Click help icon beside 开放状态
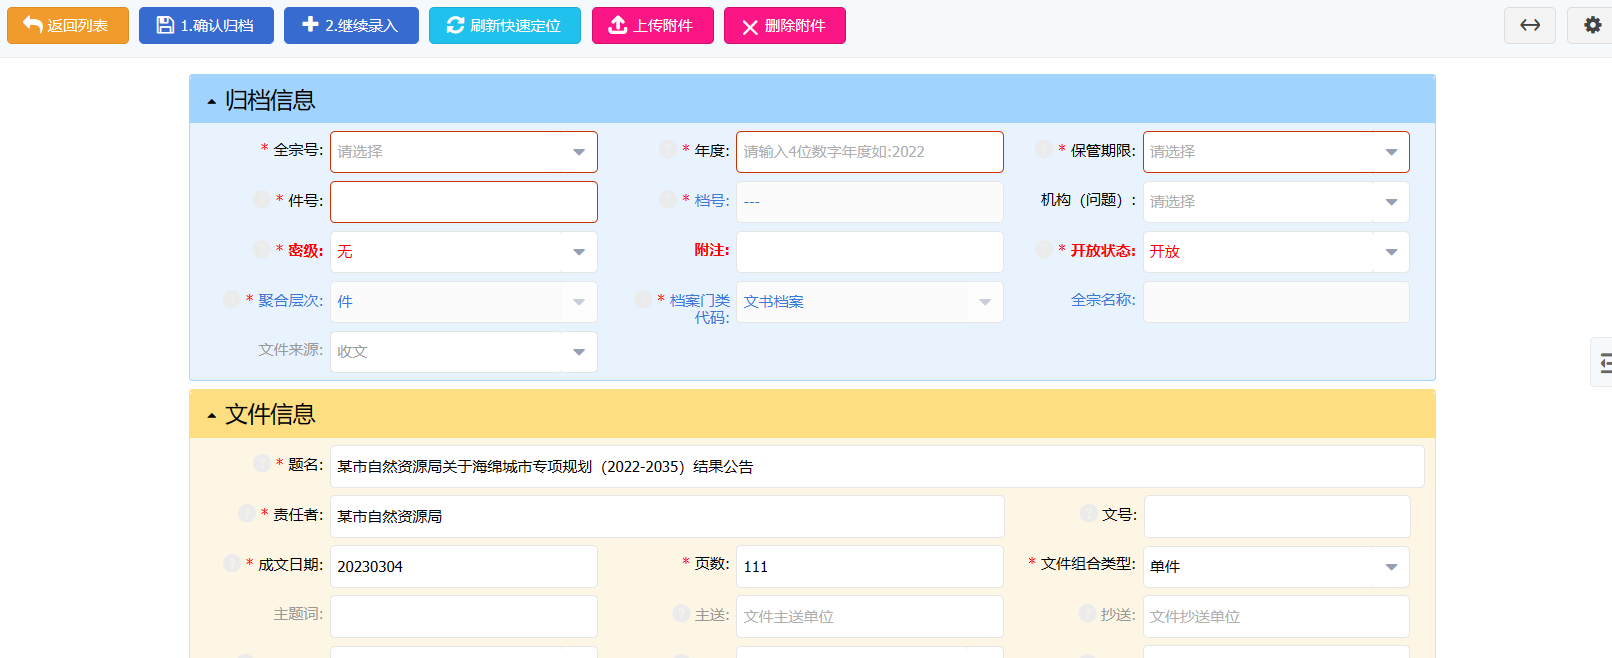The width and height of the screenshot is (1612, 658). (x=1044, y=249)
